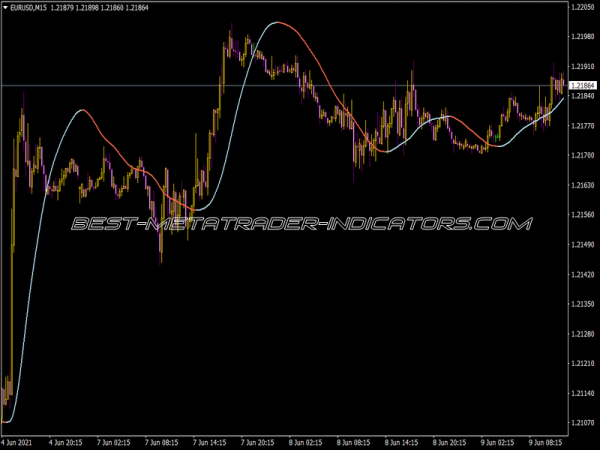
Task: Click the best-metatrader-indicators.com watermark
Action: (300, 224)
